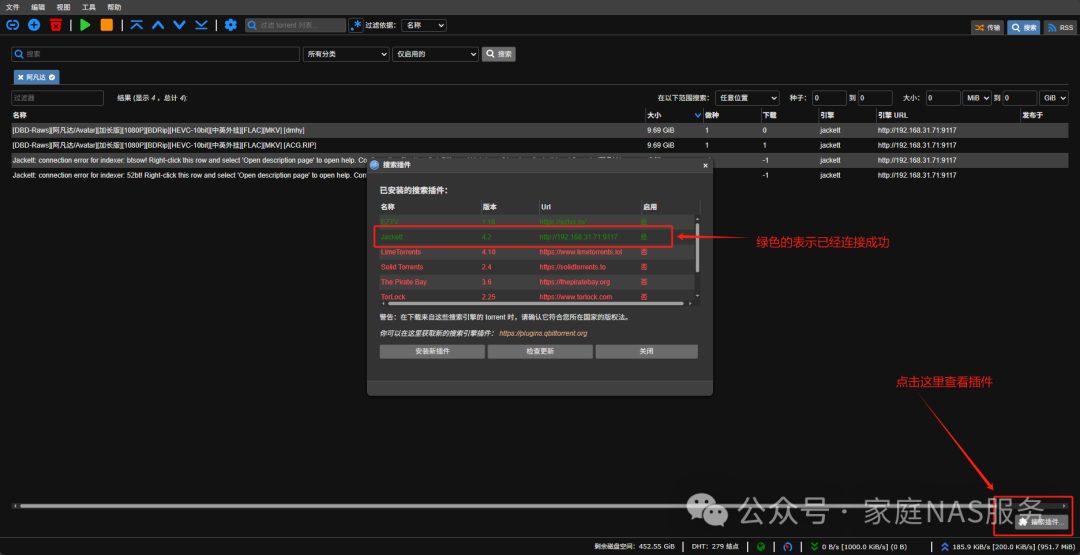Open the 帮助 menu

click(x=114, y=7)
